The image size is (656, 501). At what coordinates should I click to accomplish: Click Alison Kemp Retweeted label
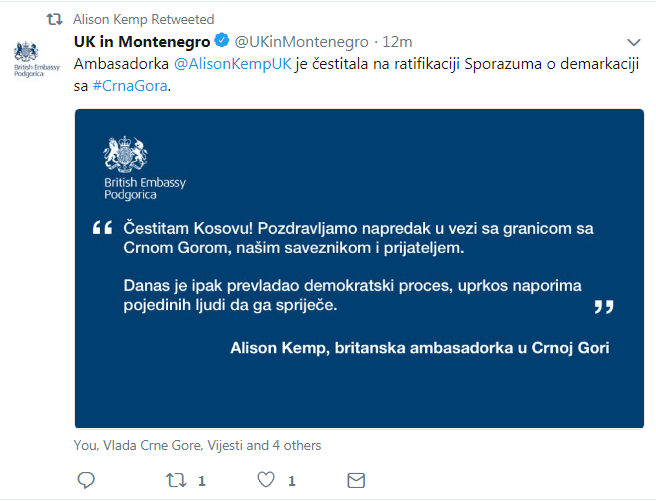click(144, 19)
